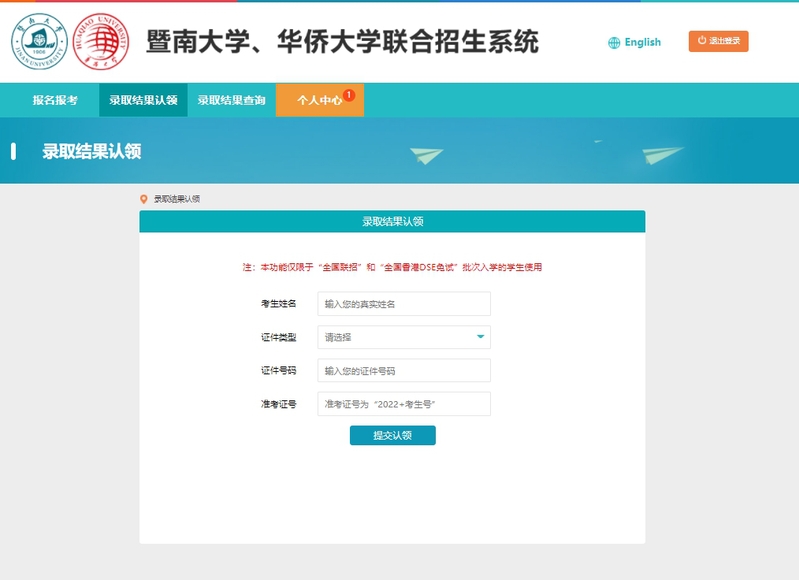The image size is (799, 580).
Task: Focus the 考生姓名 name input field
Action: (404, 304)
